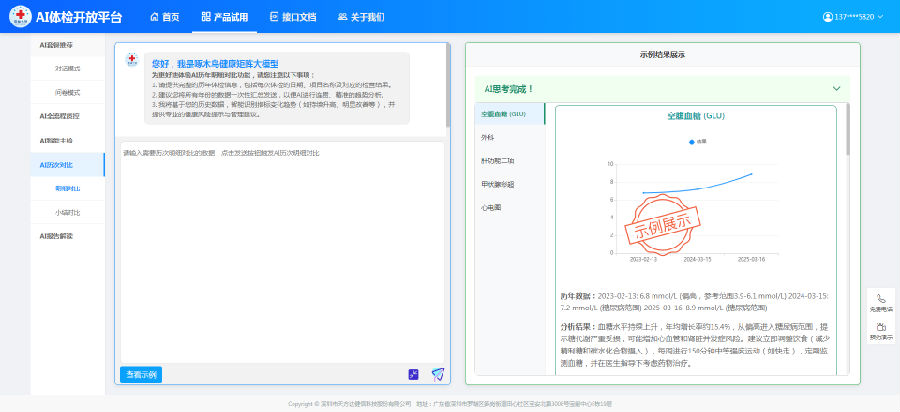Toggle the blue chart legend marker

tap(692, 141)
